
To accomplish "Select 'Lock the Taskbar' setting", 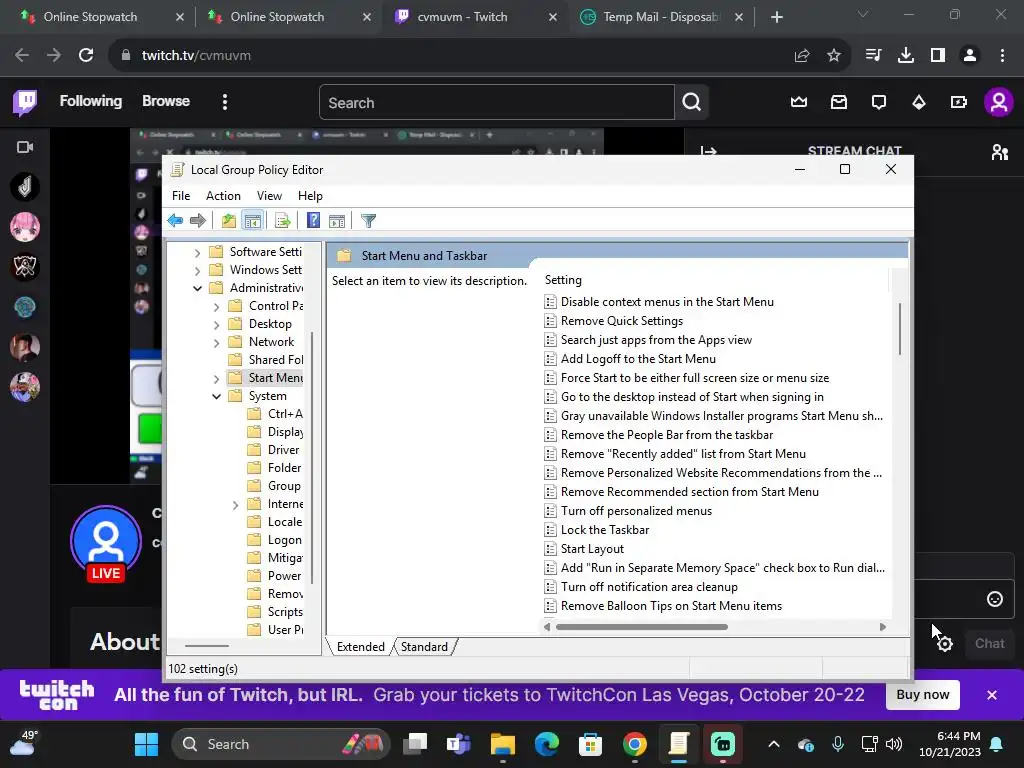I will coord(605,530).
